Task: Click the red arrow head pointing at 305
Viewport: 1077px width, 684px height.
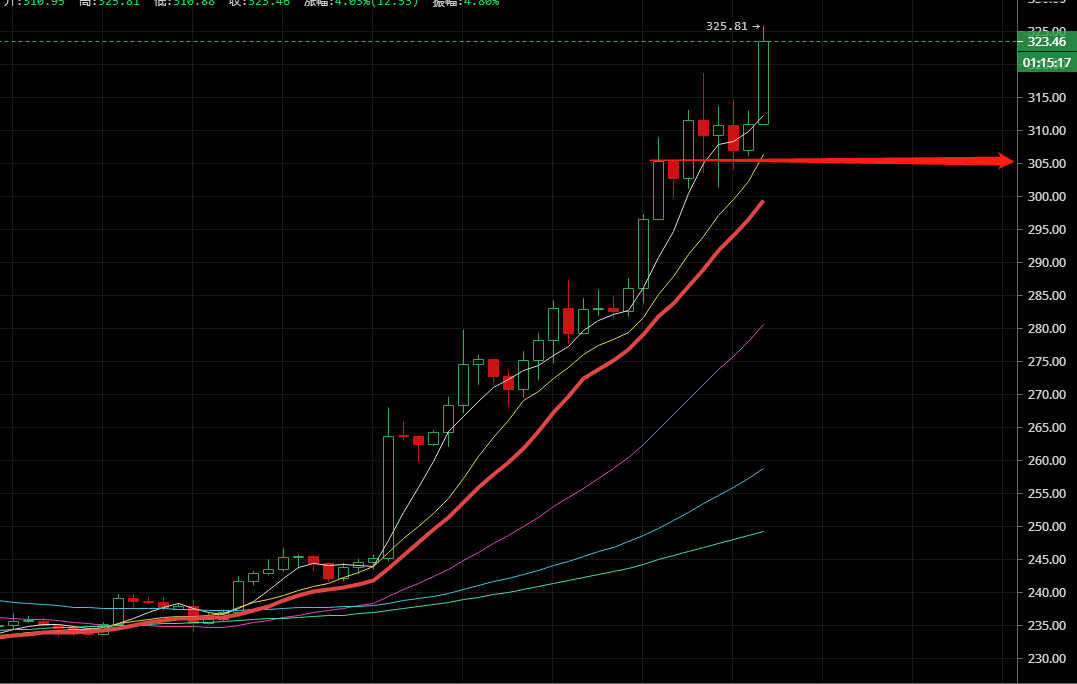Action: (x=1004, y=161)
